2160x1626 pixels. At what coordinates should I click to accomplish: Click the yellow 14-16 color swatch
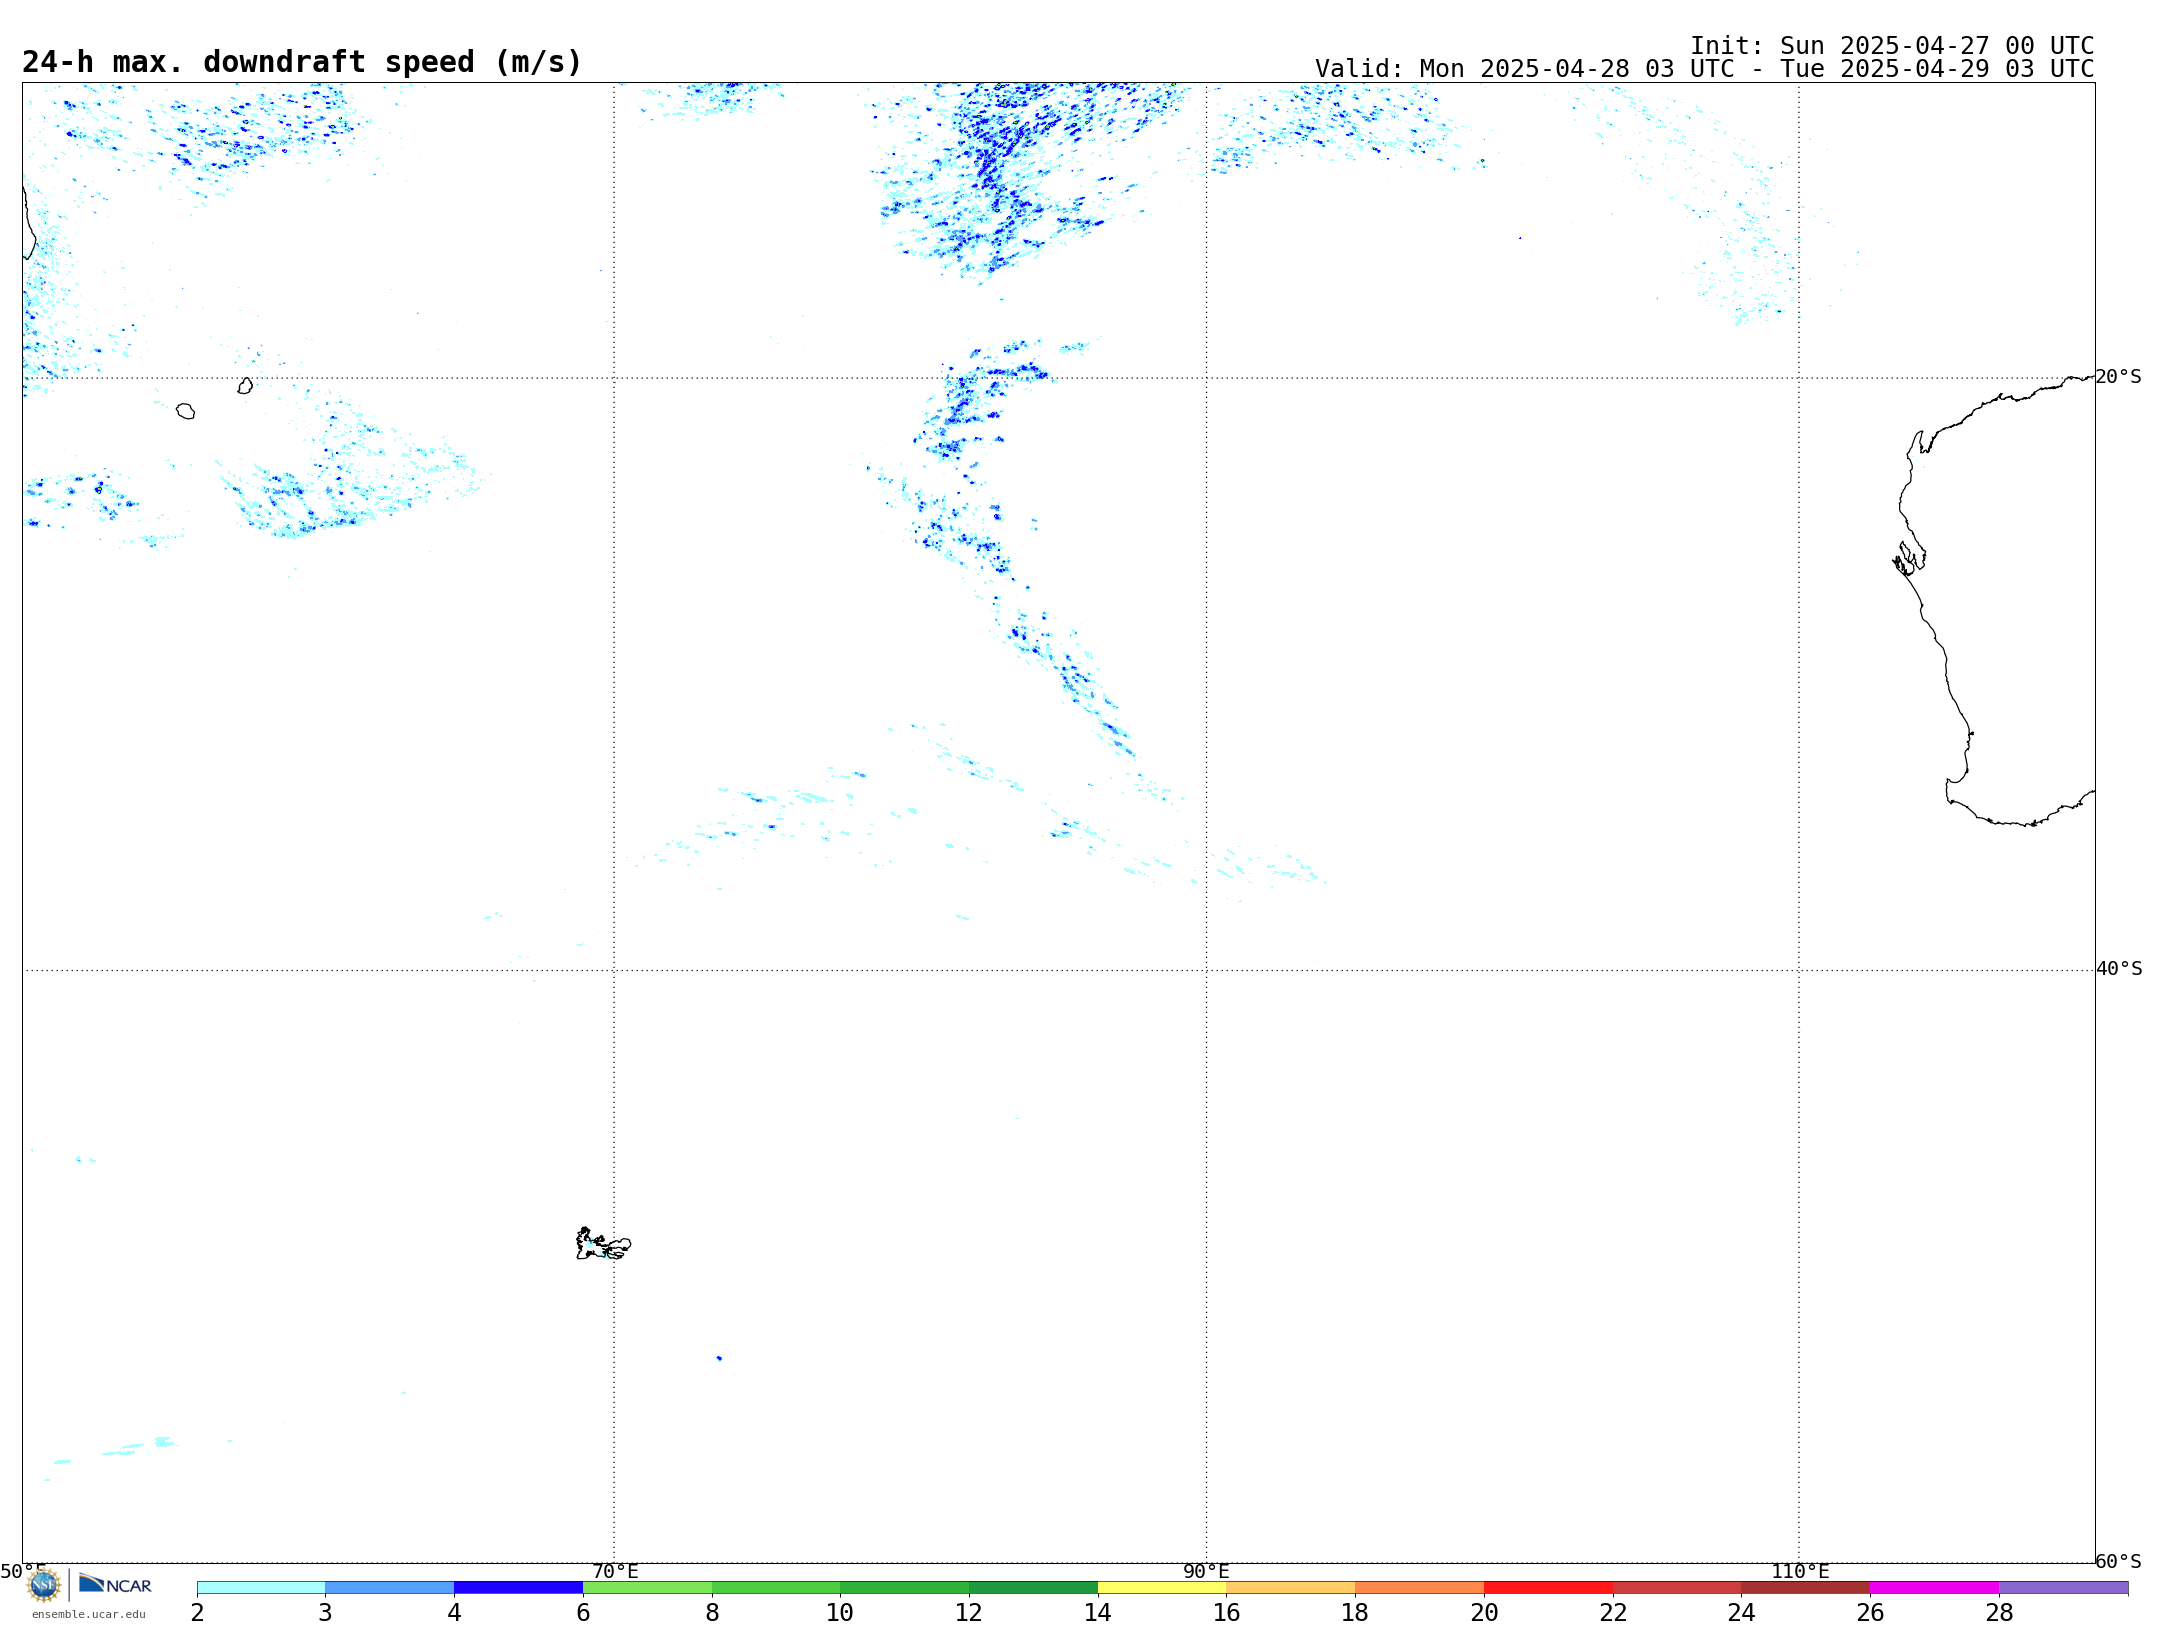pyautogui.click(x=1162, y=1588)
